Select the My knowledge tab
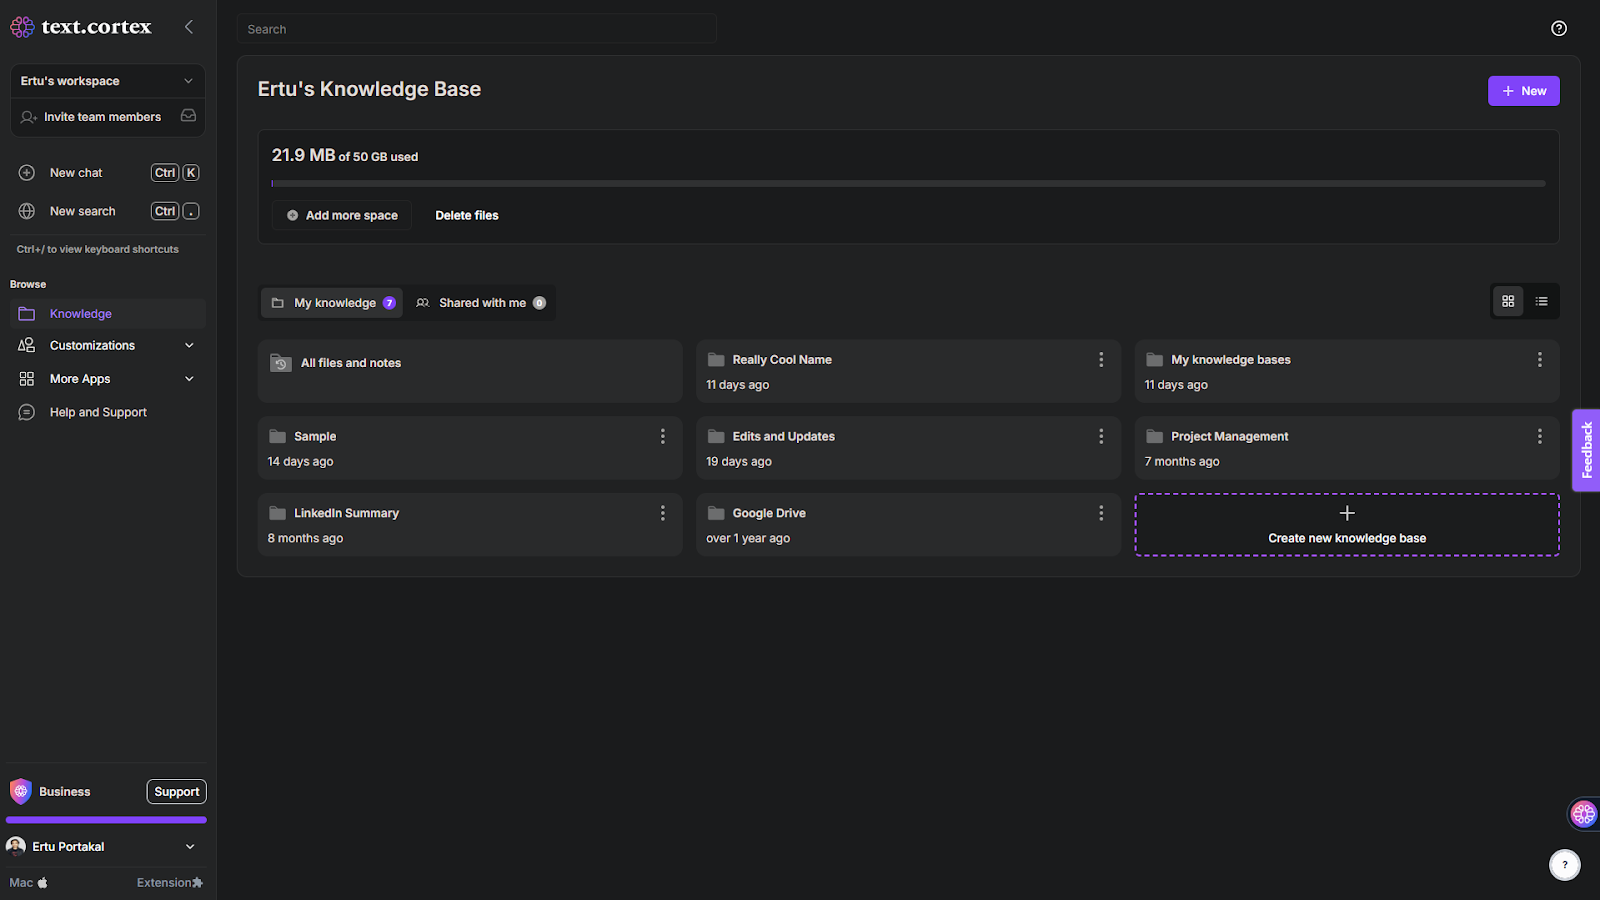1600x900 pixels. pos(333,303)
